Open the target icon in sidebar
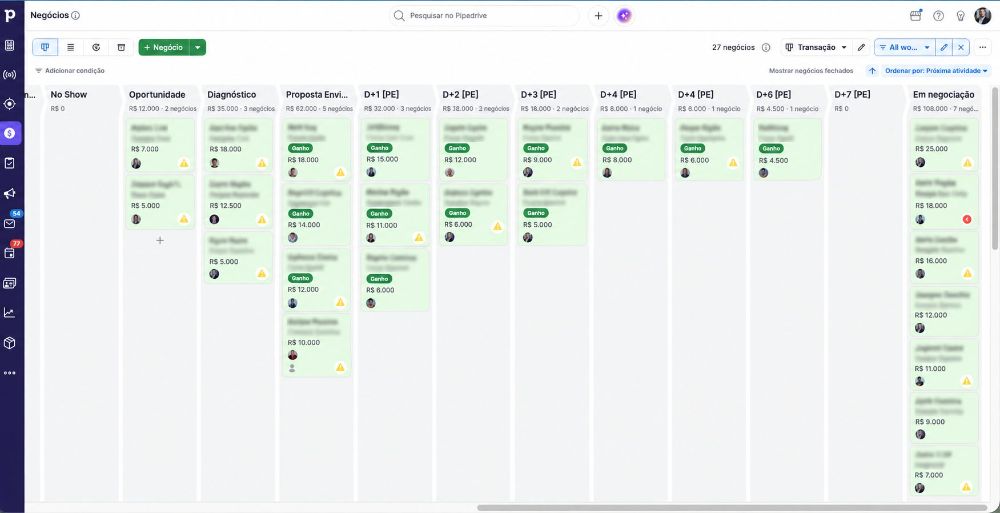Screen dimensions: 1000x513 click(x=10, y=104)
